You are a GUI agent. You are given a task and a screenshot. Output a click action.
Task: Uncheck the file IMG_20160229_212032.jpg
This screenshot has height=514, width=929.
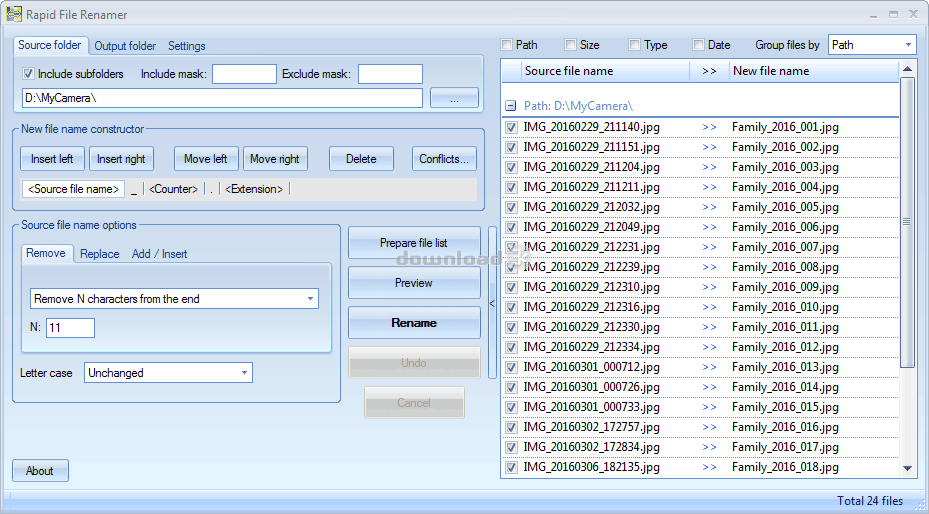(511, 207)
